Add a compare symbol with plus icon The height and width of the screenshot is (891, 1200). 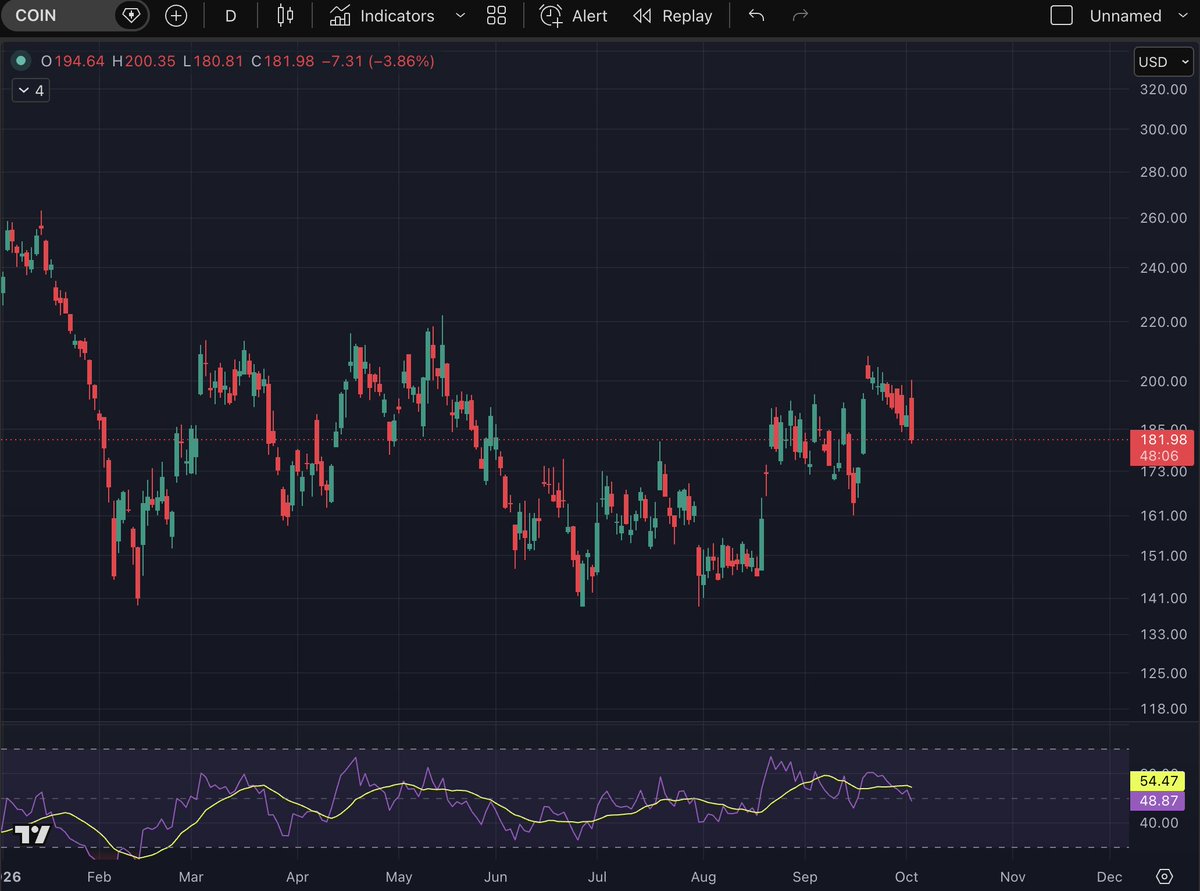[176, 16]
